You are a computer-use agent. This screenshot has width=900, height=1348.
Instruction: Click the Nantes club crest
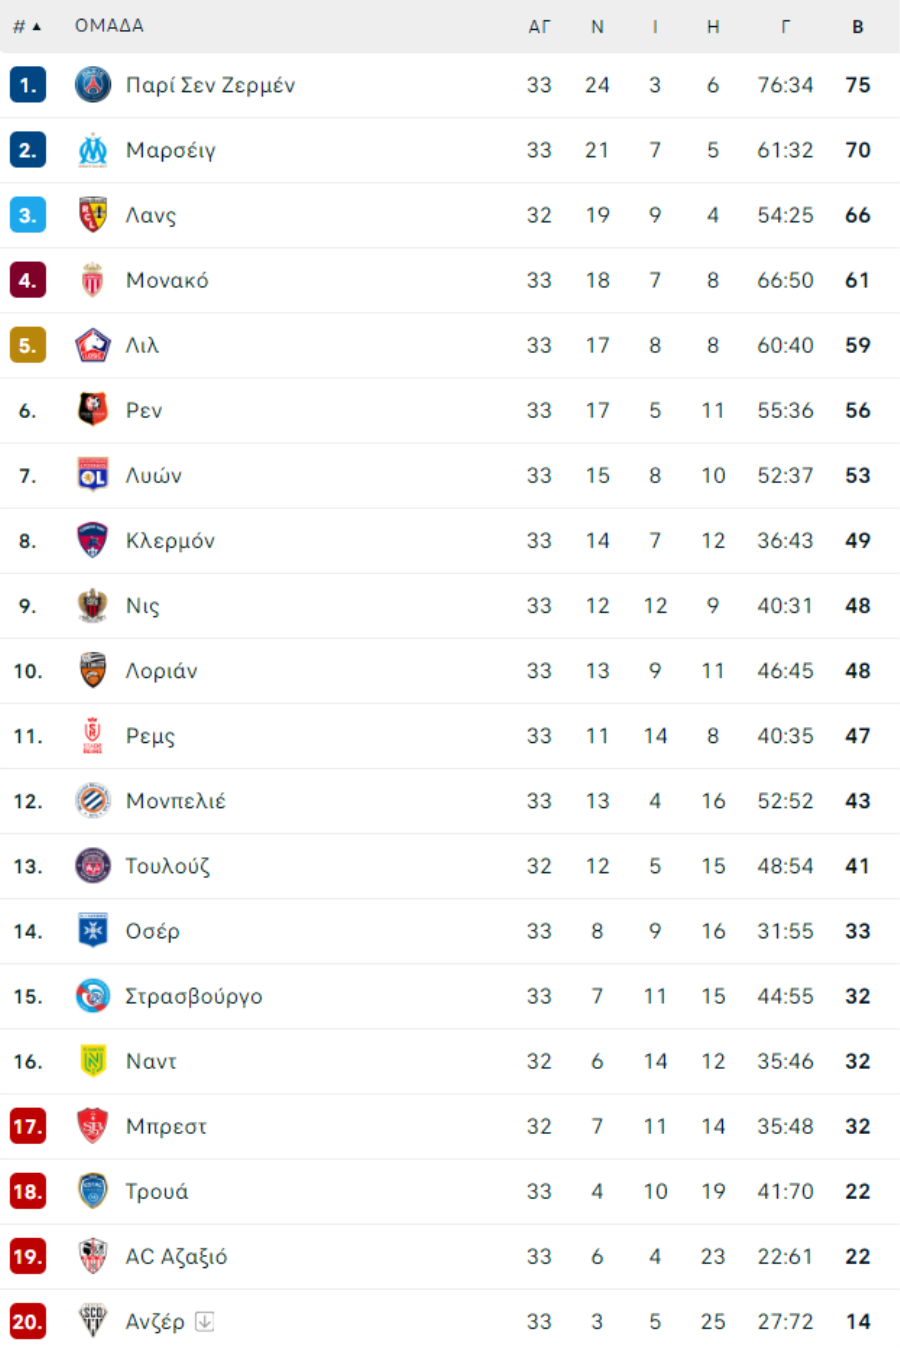[93, 1061]
